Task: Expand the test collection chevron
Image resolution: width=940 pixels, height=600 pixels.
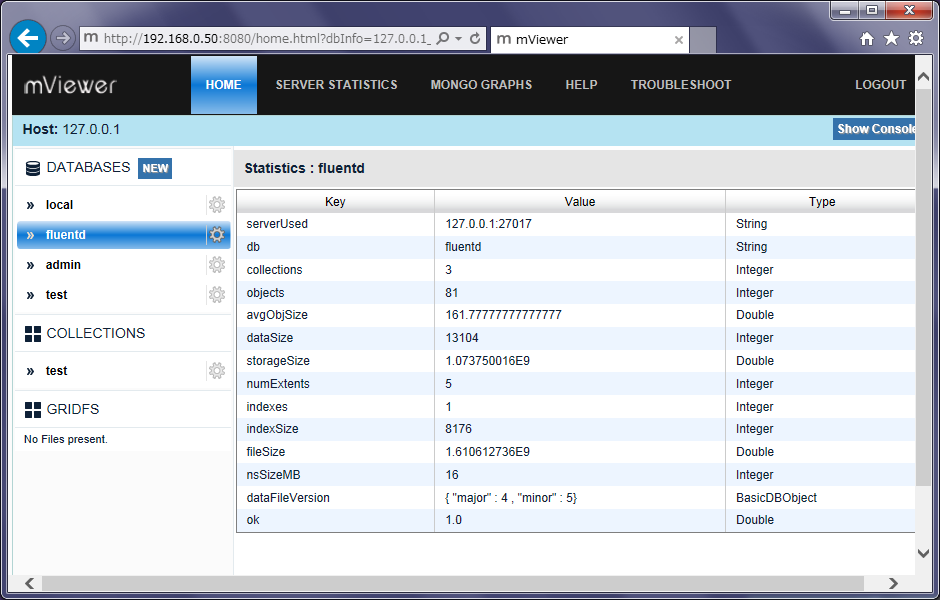Action: 31,371
